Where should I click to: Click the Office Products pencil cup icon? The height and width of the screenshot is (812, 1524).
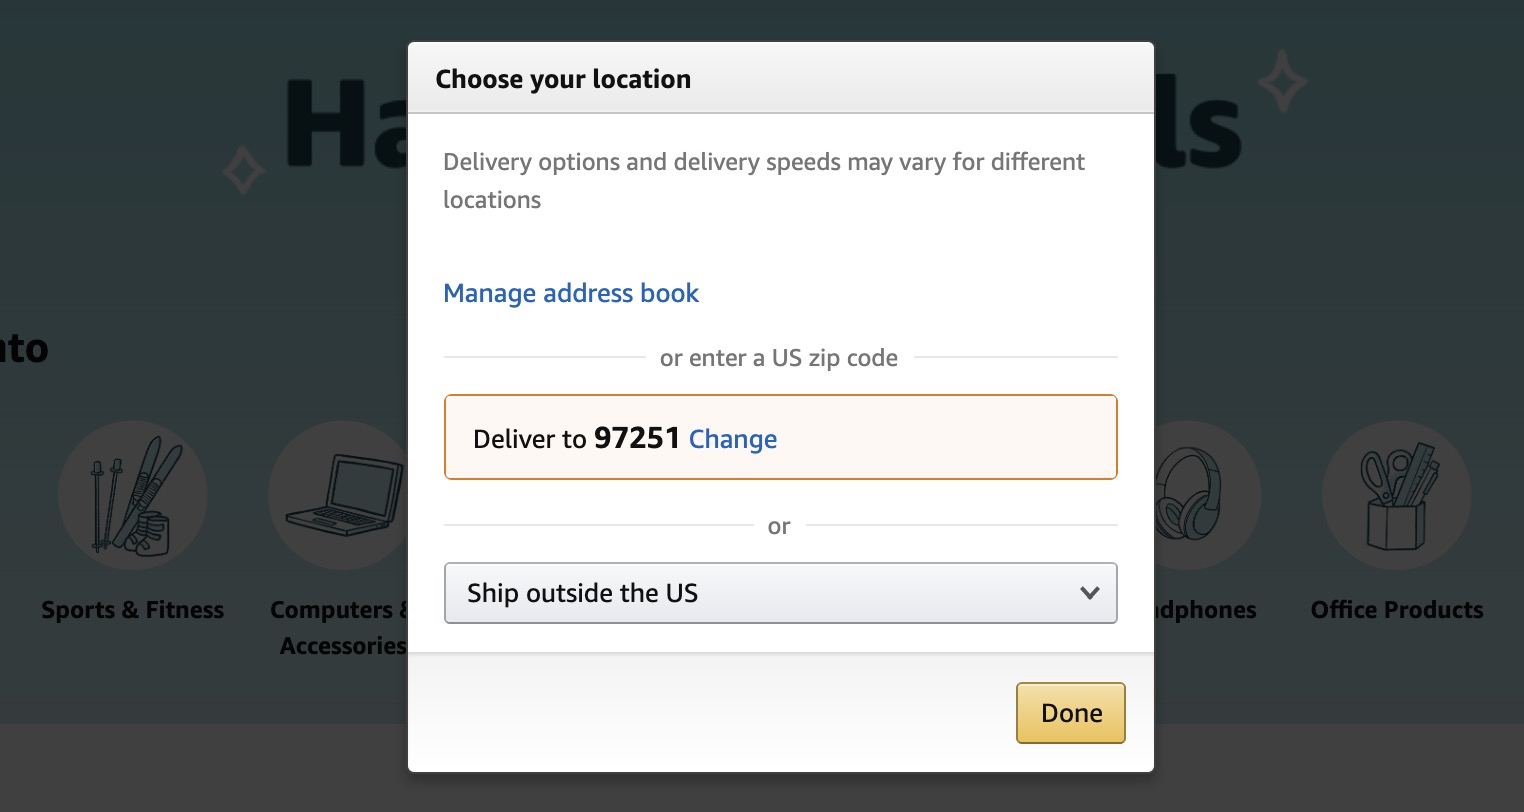point(1396,495)
